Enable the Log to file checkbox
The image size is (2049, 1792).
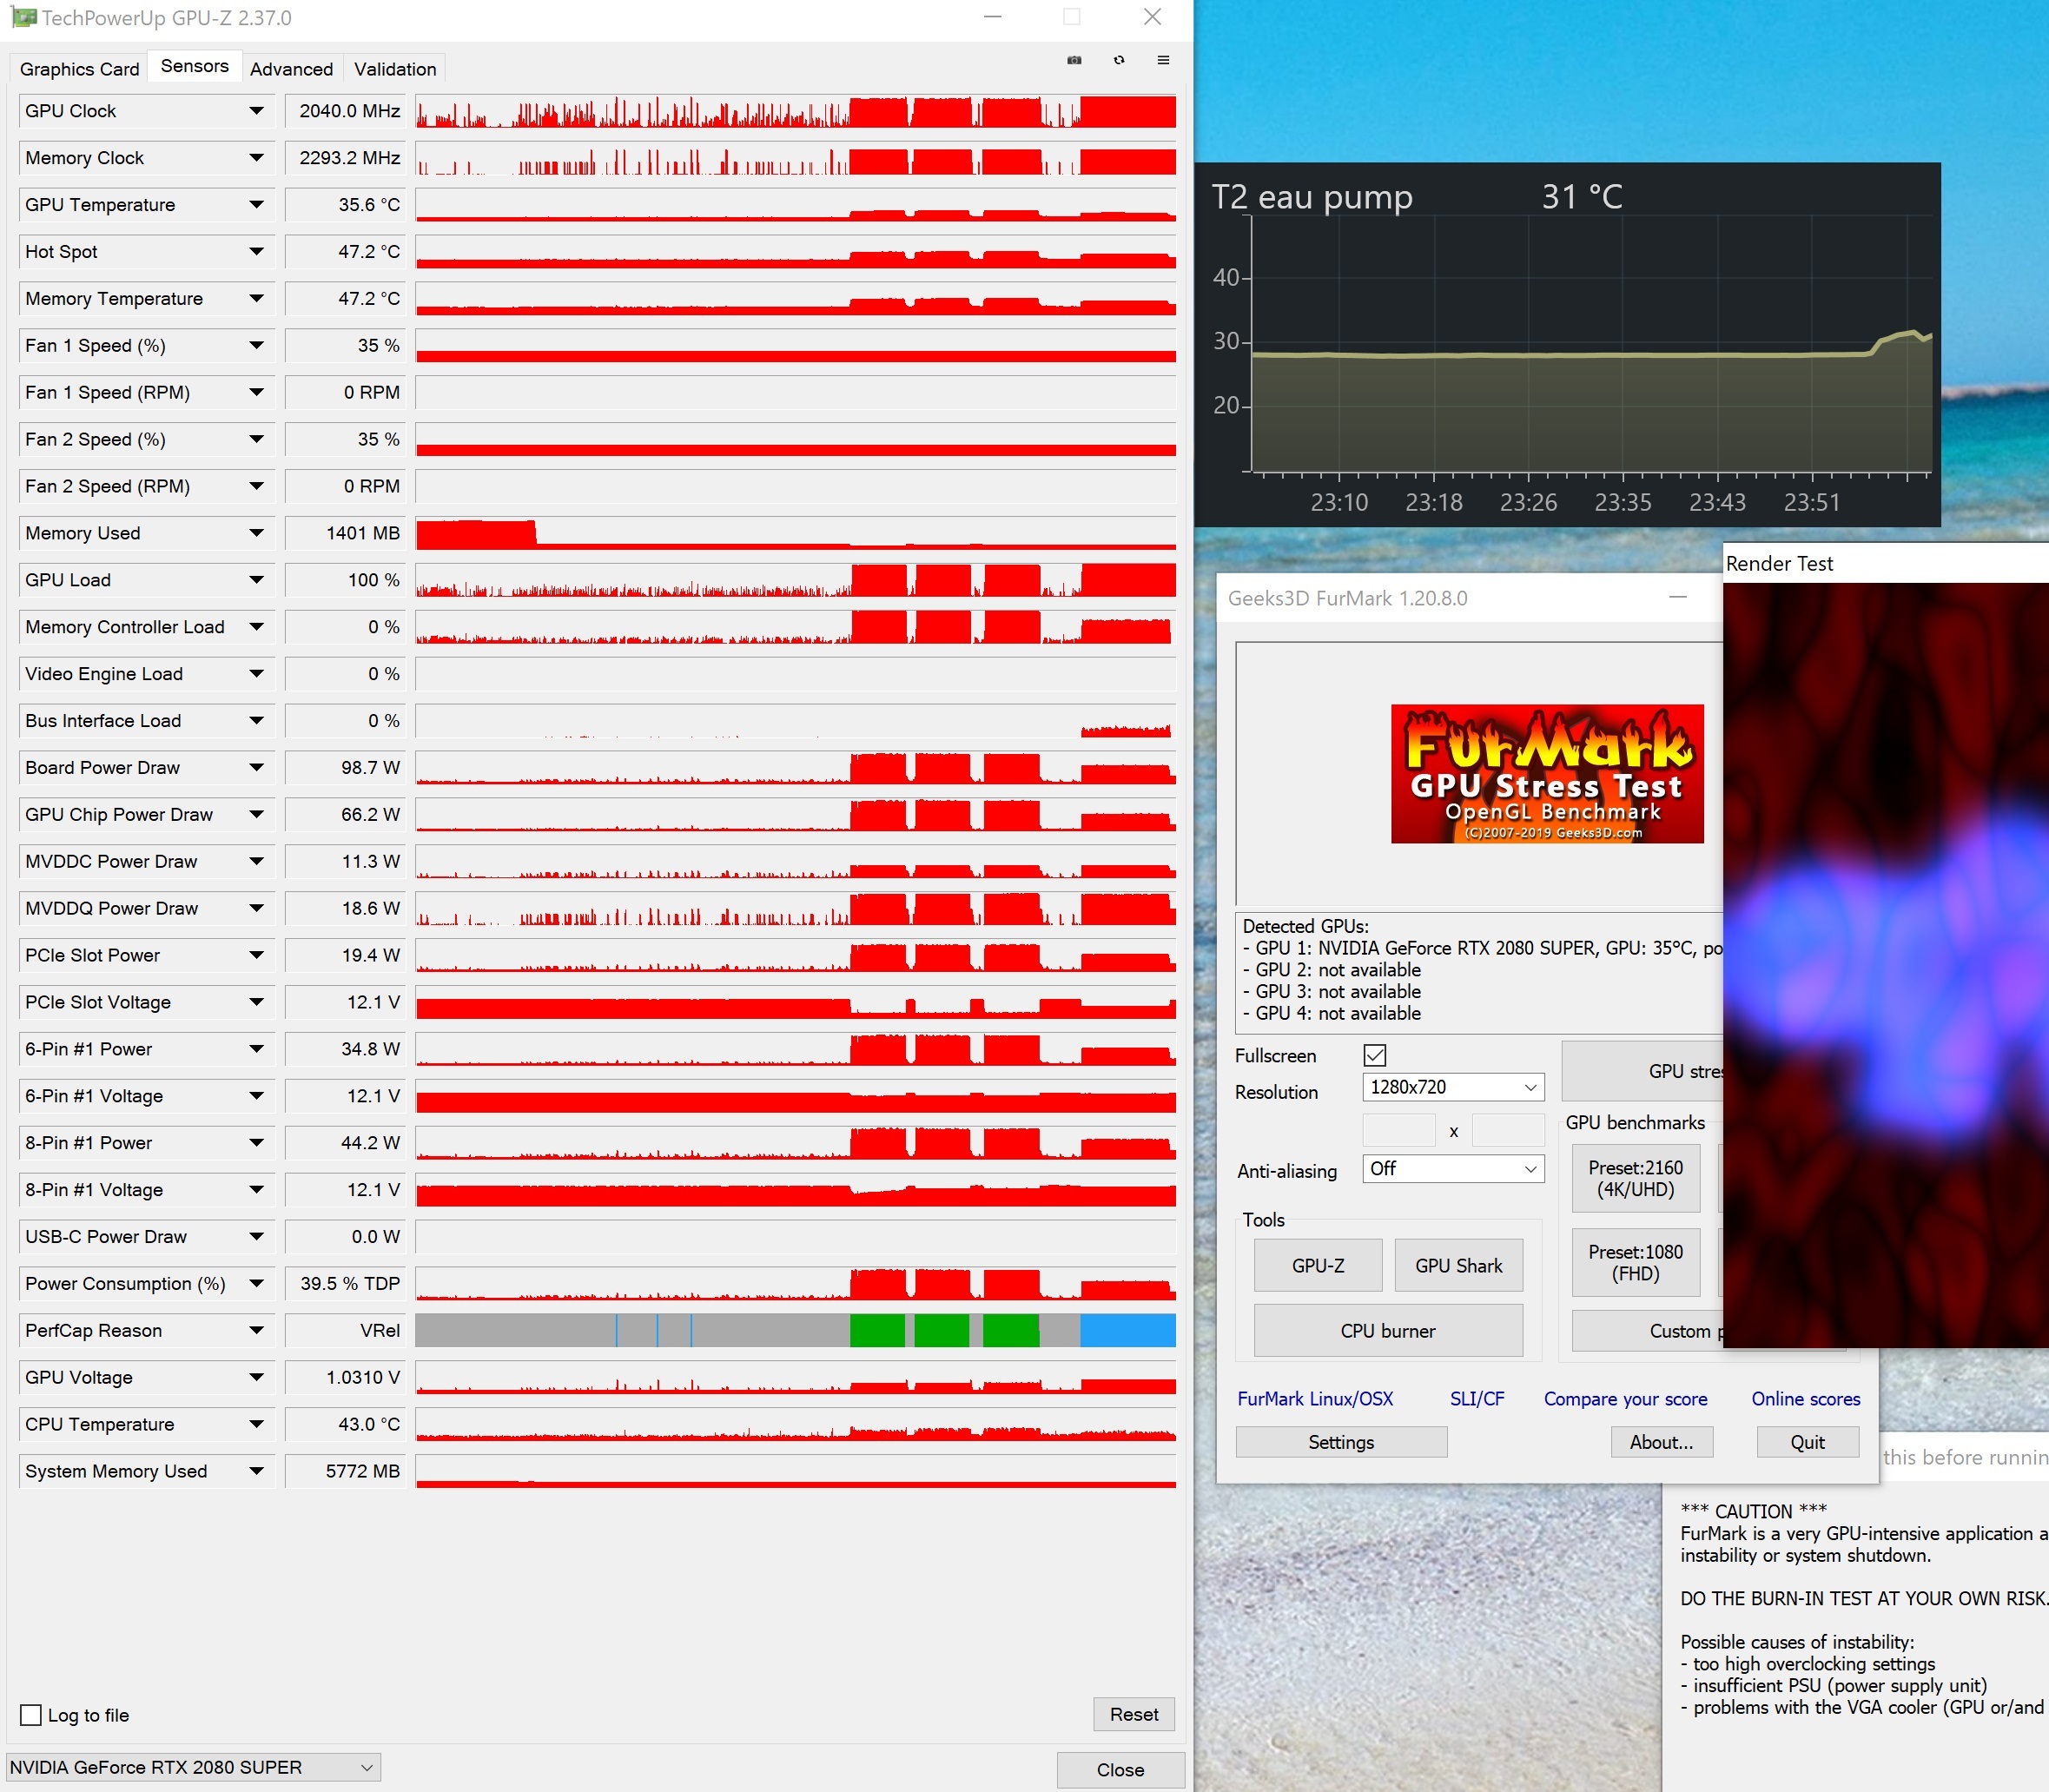[x=31, y=1715]
